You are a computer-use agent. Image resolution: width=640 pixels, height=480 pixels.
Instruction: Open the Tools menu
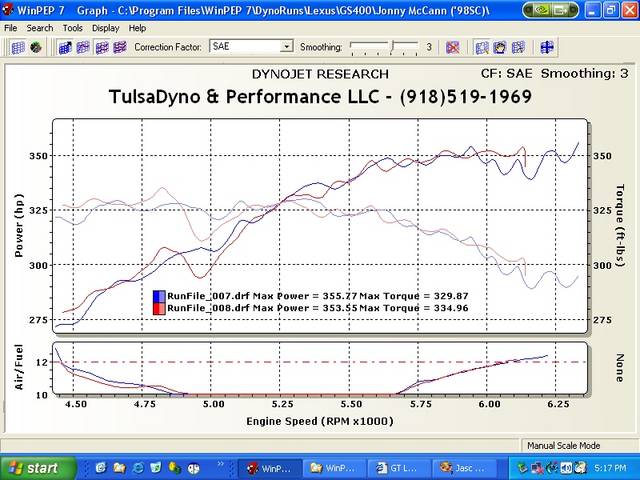pos(72,28)
